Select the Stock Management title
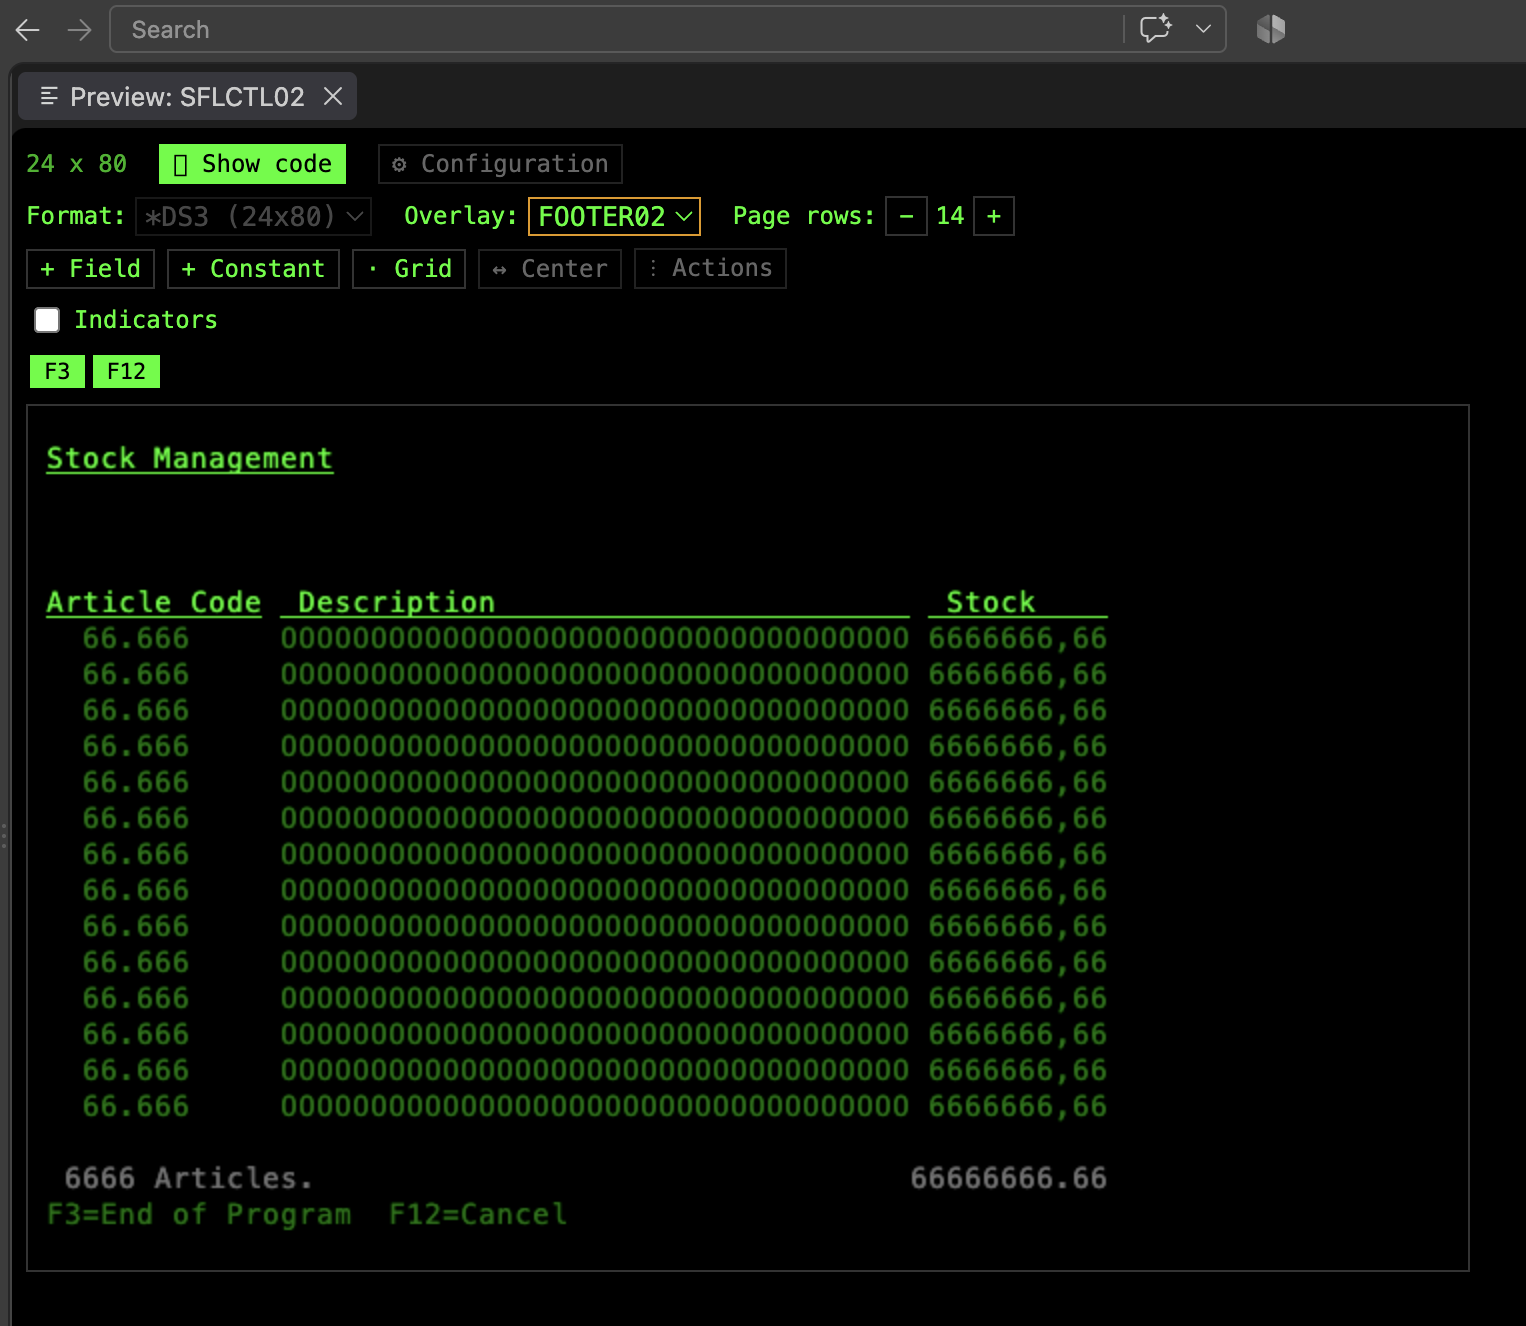1526x1326 pixels. [x=190, y=458]
